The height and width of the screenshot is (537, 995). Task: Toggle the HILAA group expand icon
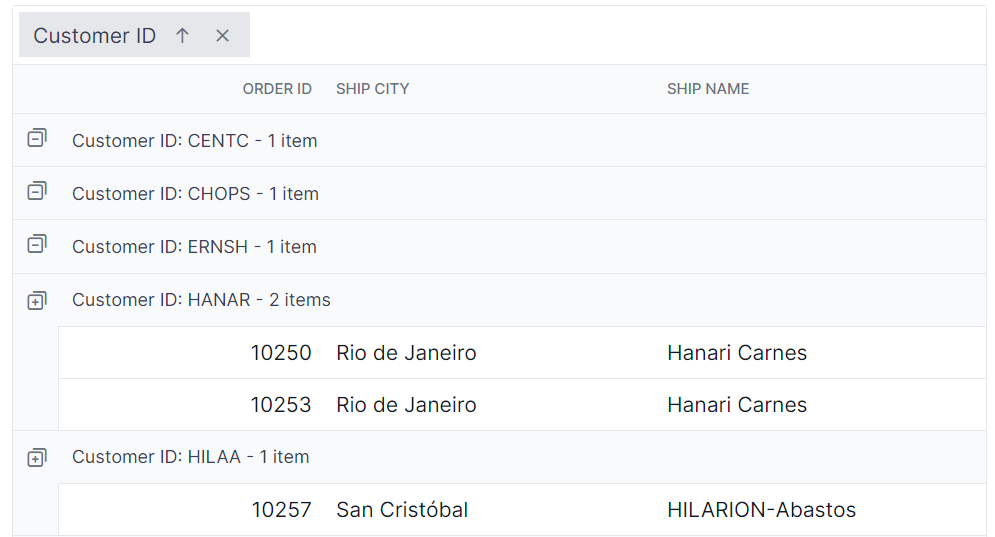(x=37, y=457)
